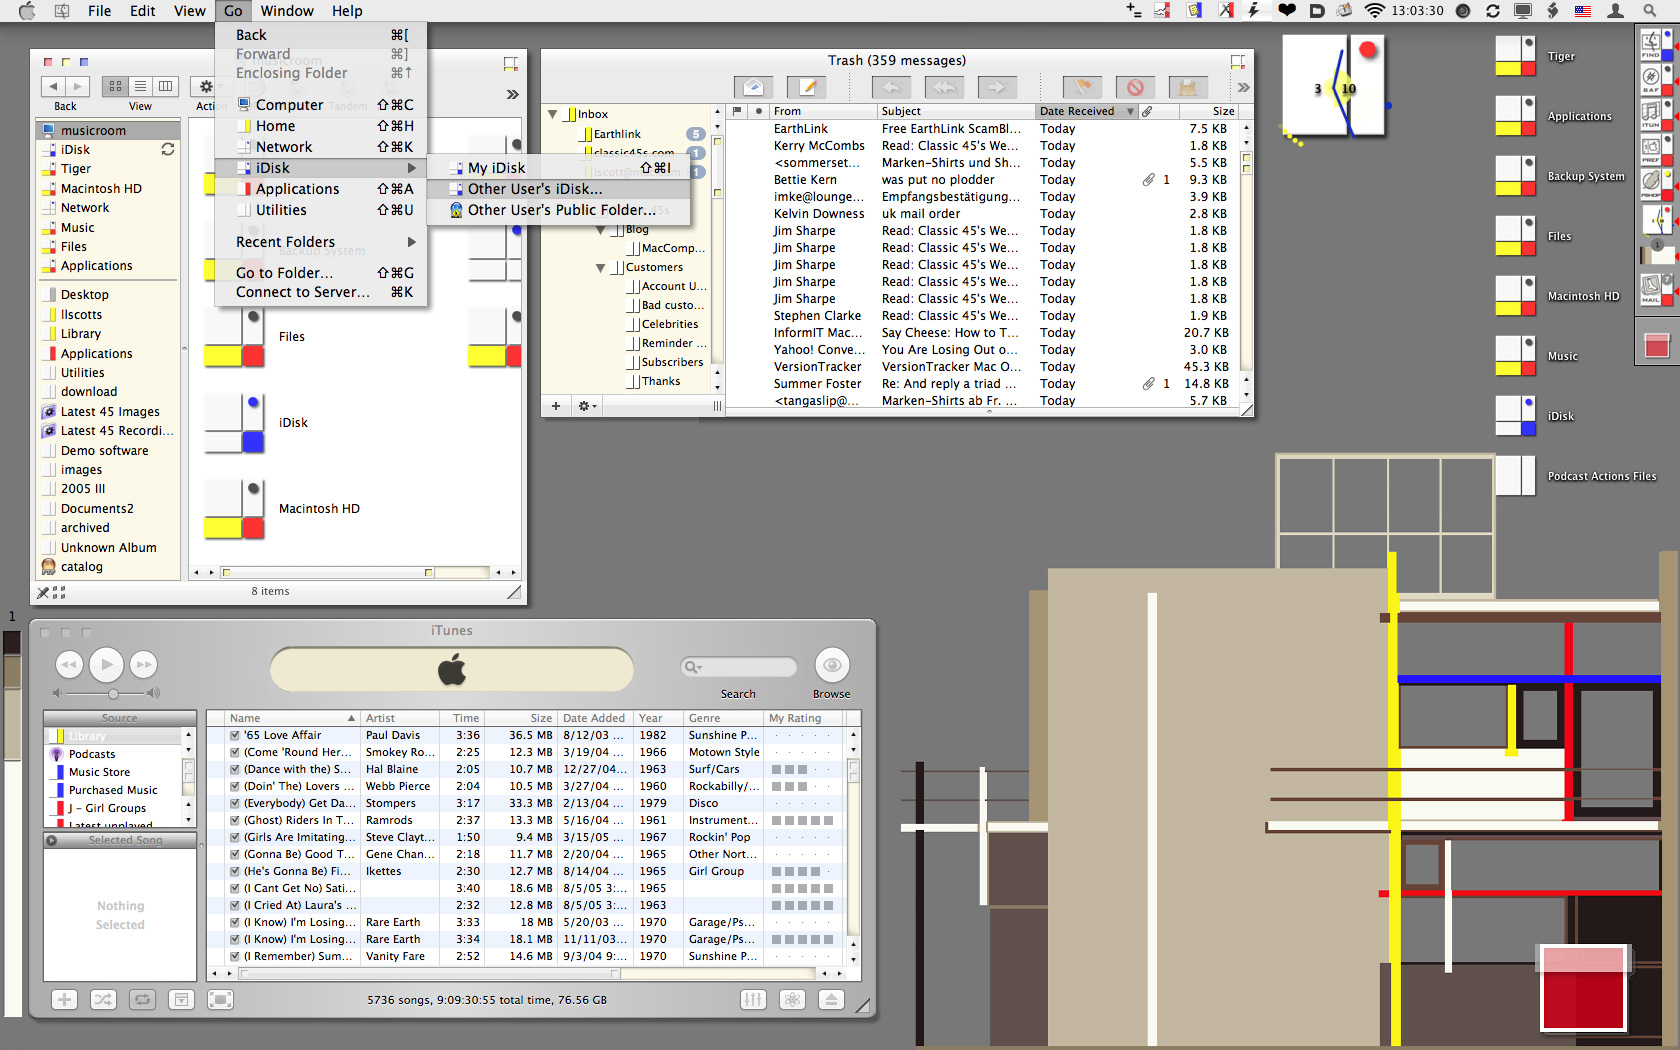
Task: Click Reply All double arrow in Mail
Action: click(x=944, y=88)
